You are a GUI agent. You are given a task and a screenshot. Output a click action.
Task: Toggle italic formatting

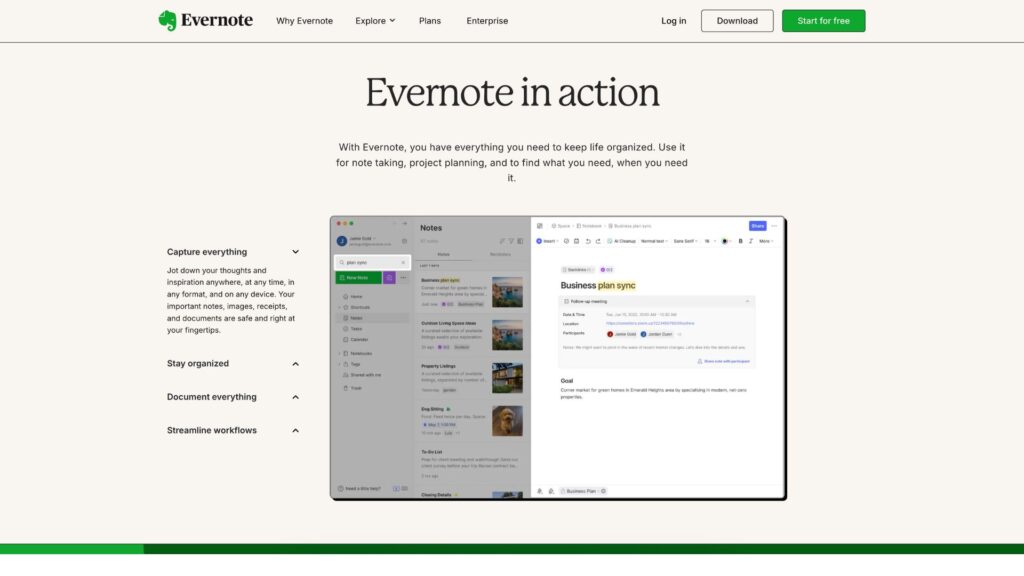750,240
